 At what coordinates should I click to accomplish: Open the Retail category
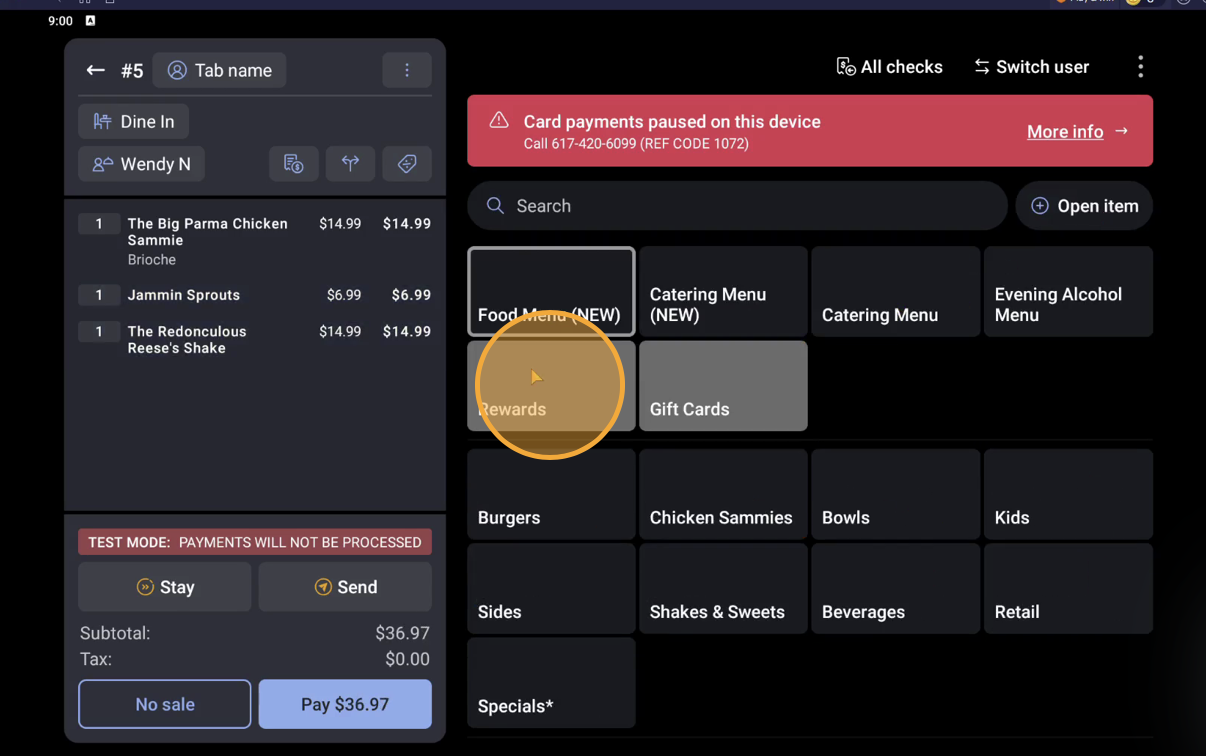(1068, 588)
